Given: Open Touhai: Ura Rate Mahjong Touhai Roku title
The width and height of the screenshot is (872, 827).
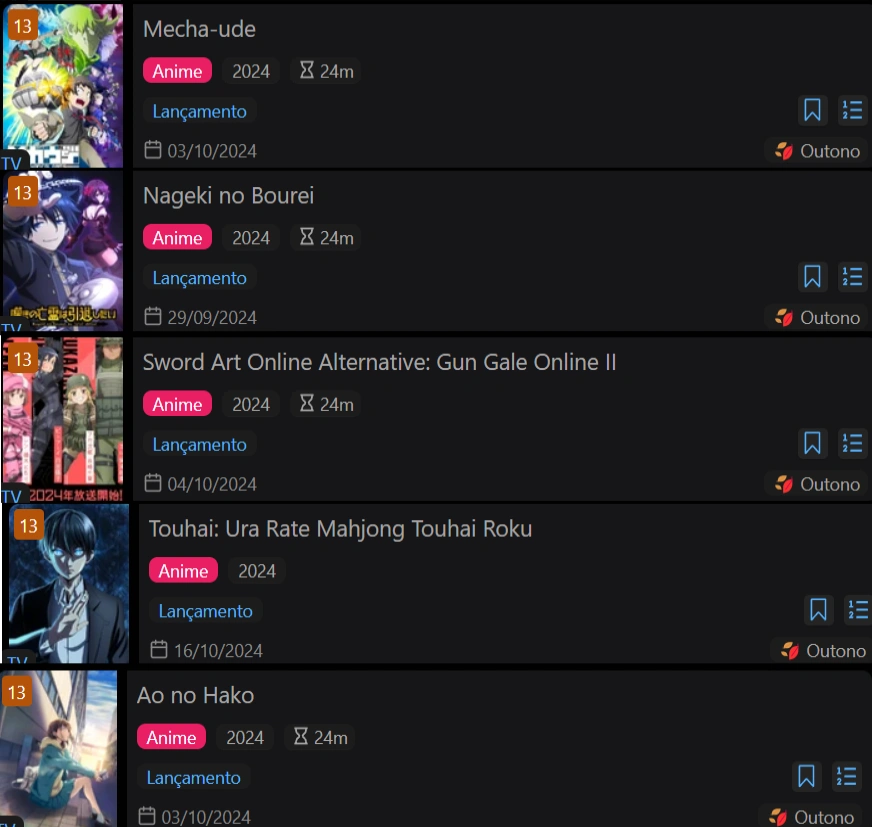Looking at the screenshot, I should pos(340,529).
